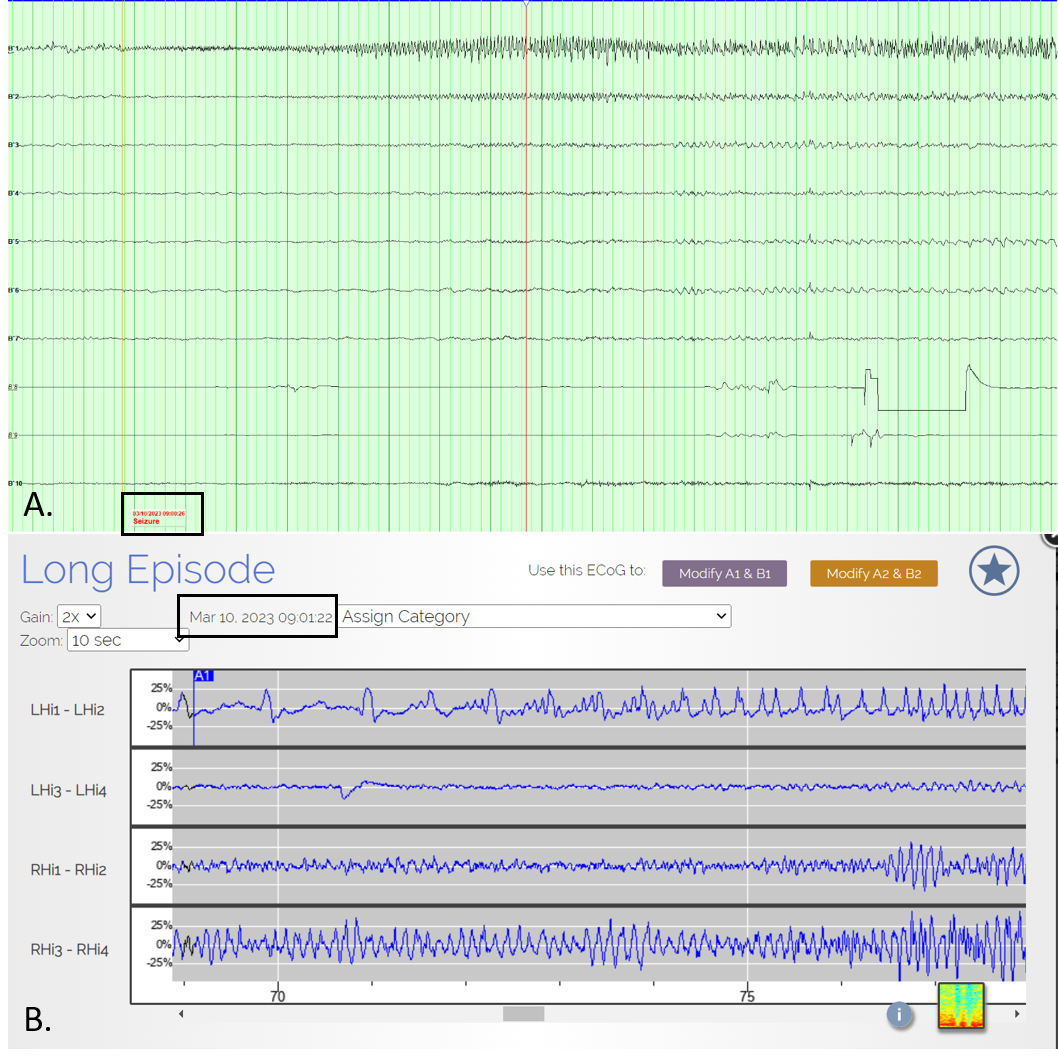Click the left scroll arrow under the chart

point(181,1014)
